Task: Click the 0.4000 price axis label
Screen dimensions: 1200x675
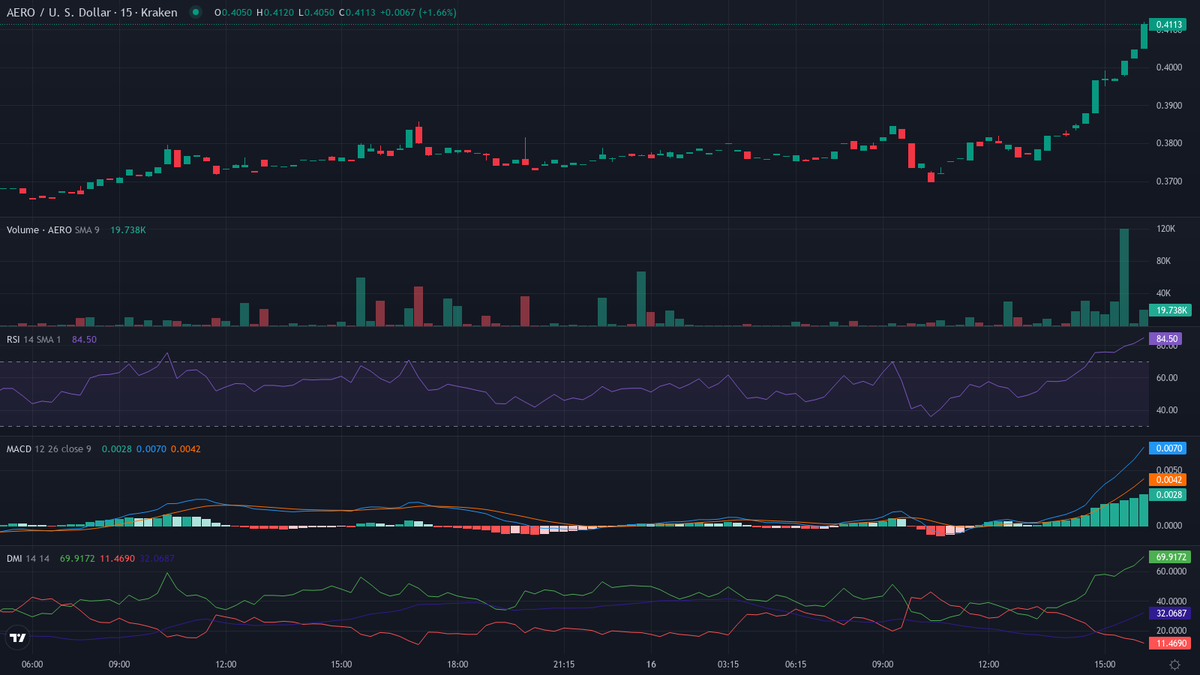Action: tap(1169, 67)
